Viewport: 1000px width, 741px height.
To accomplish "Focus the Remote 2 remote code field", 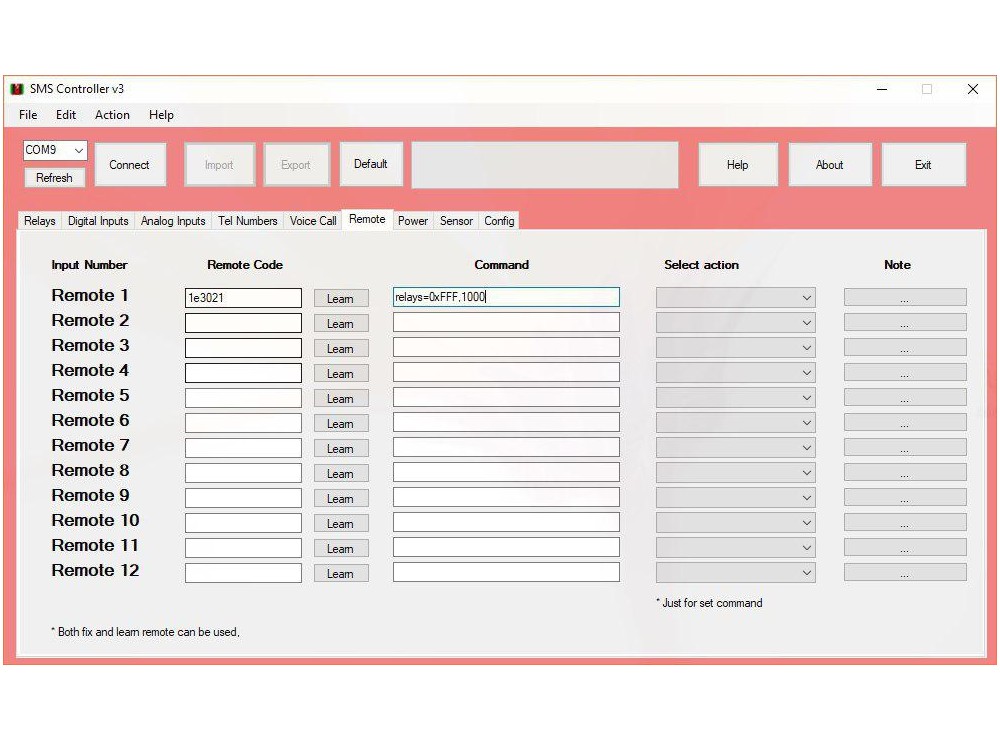I will (243, 323).
